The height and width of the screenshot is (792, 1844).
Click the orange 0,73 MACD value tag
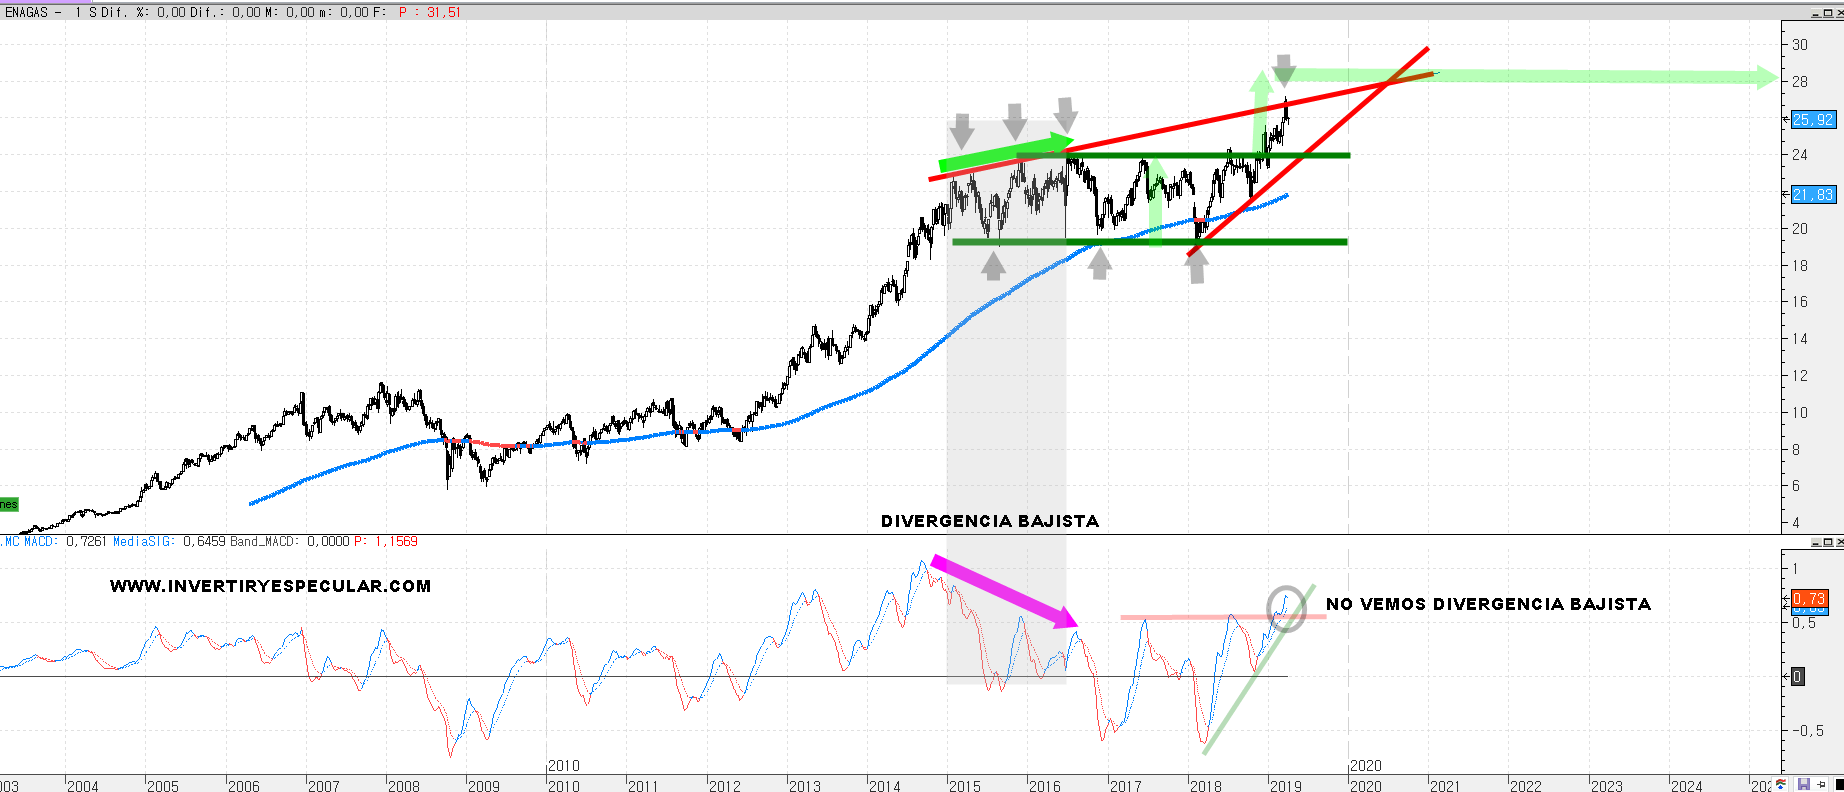tap(1810, 598)
